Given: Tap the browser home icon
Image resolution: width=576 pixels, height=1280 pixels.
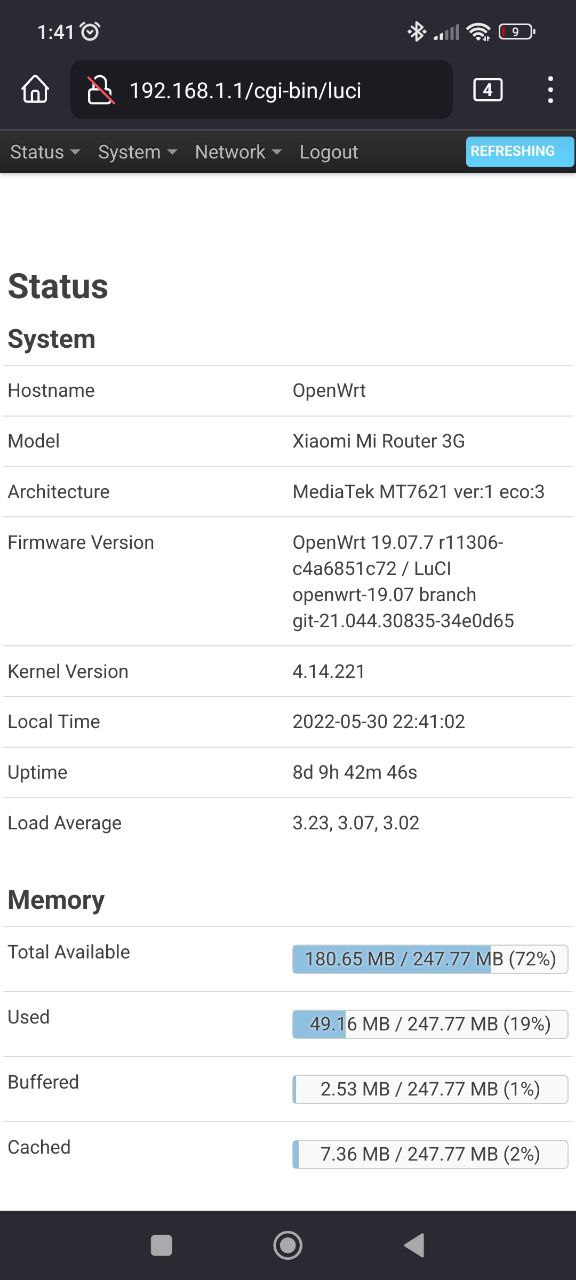Looking at the screenshot, I should [x=35, y=90].
